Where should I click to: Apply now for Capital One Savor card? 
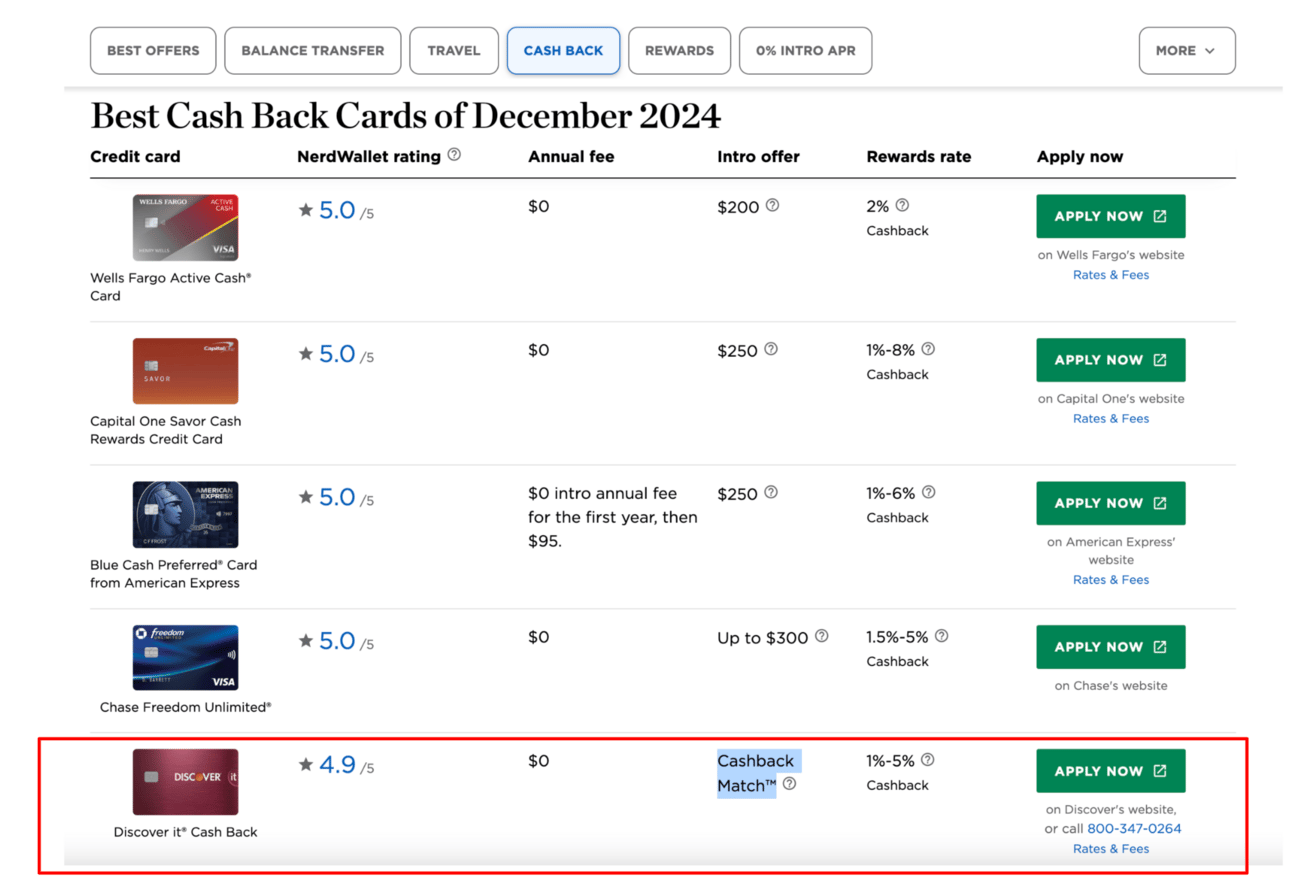point(1111,360)
